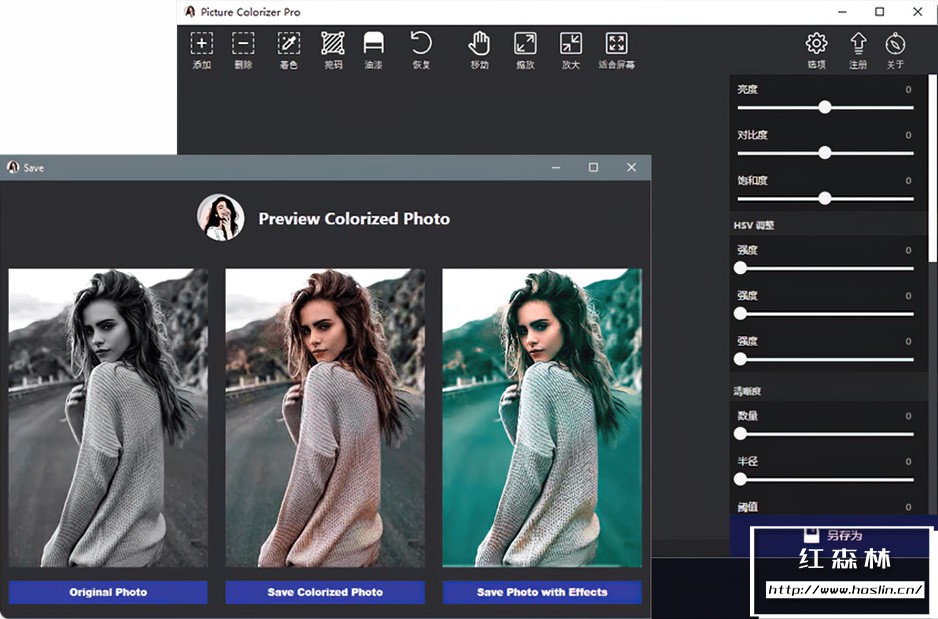Viewport: 938px width, 619px height.
Task: Maximize the Save dialog window
Action: pos(593,167)
